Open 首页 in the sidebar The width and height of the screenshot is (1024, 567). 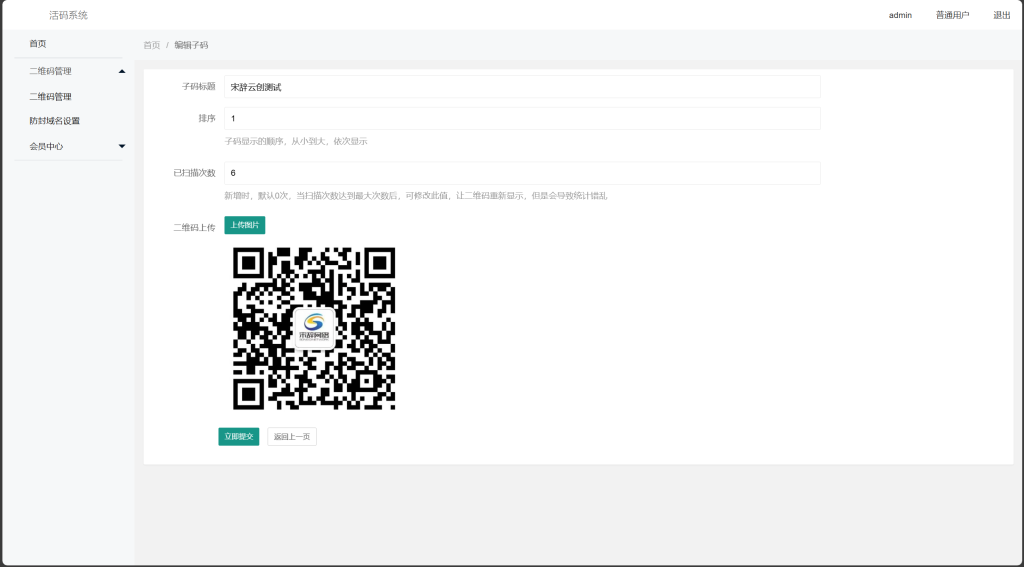coord(38,44)
